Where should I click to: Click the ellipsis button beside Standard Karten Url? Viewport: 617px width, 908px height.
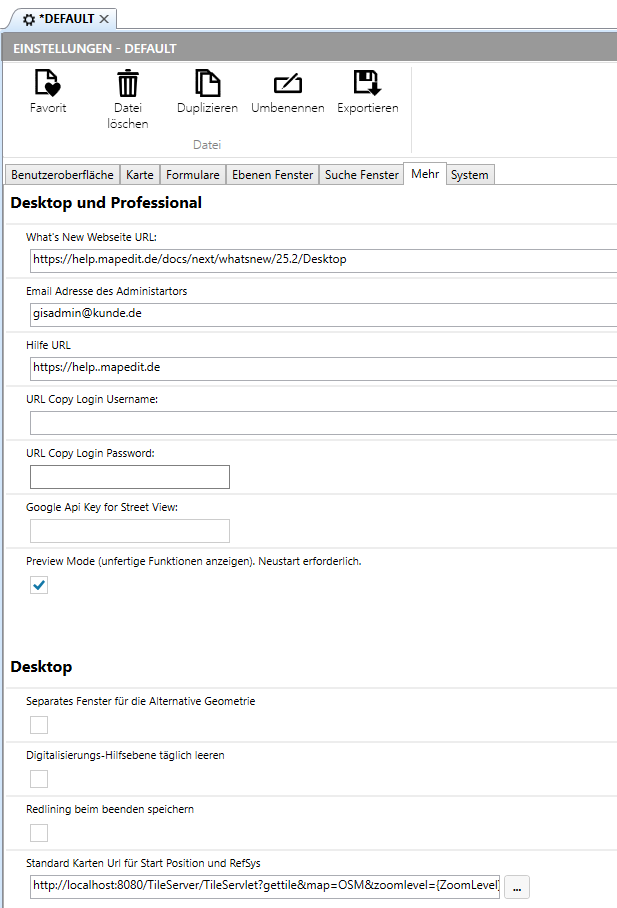tap(517, 886)
